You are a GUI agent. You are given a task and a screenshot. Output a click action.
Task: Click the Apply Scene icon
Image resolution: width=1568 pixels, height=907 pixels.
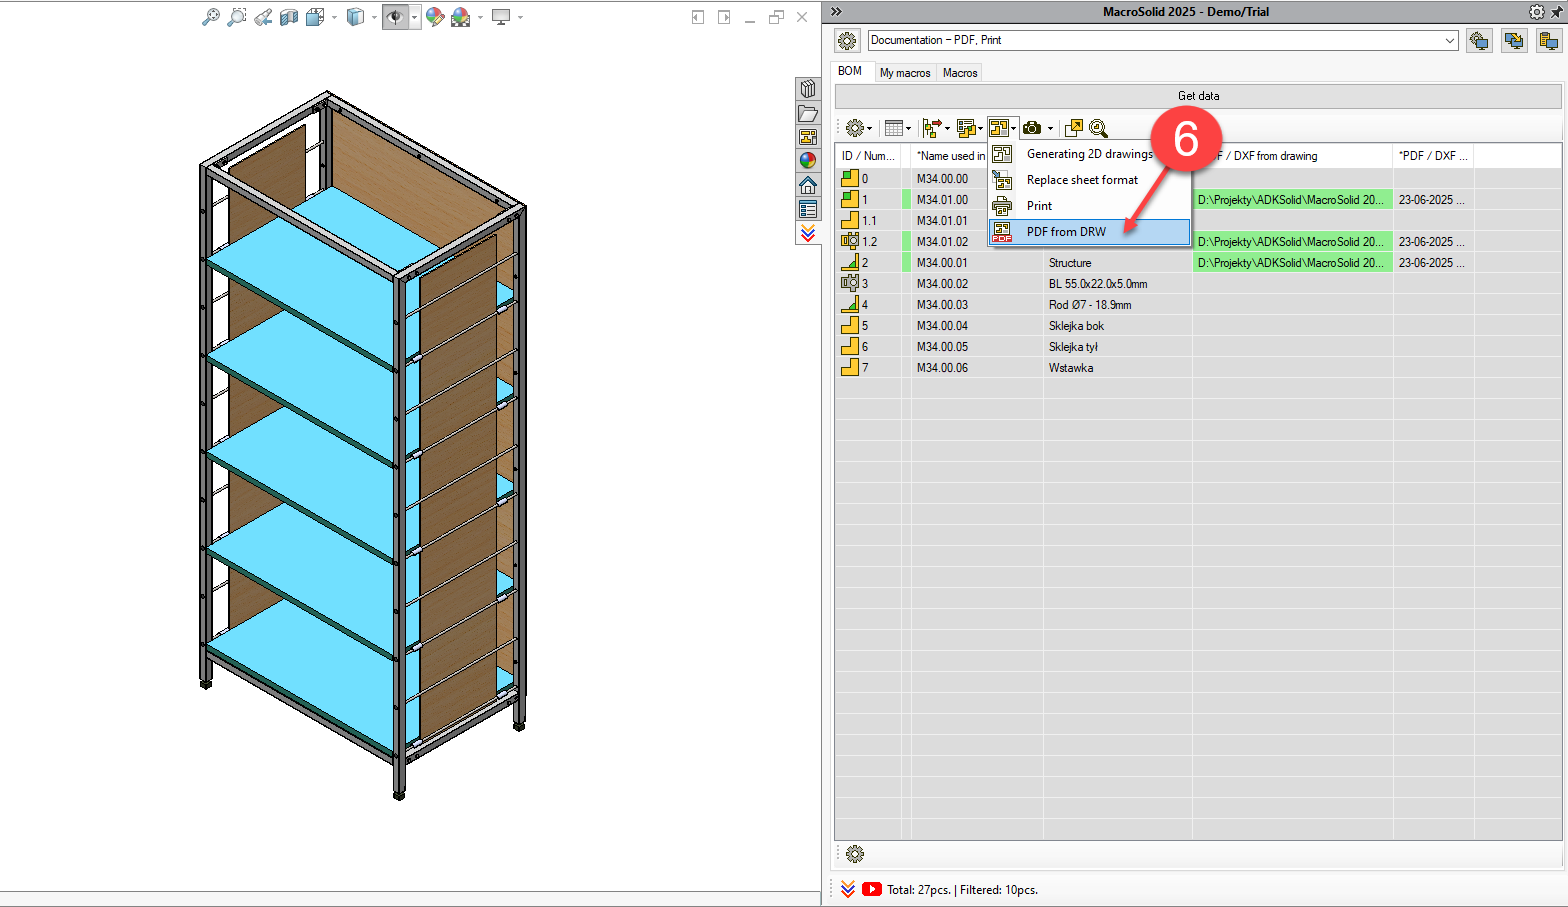[461, 17]
